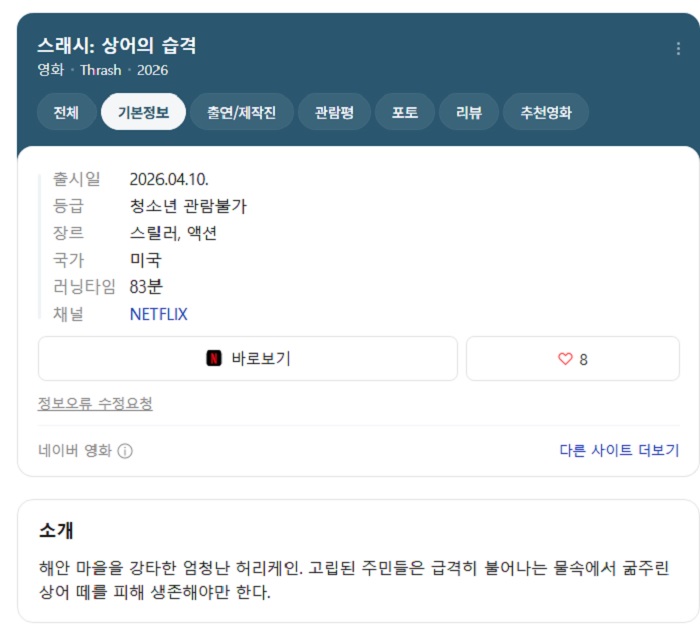Select the 기본정보 tab
This screenshot has width=700, height=640.
pyautogui.click(x=143, y=112)
